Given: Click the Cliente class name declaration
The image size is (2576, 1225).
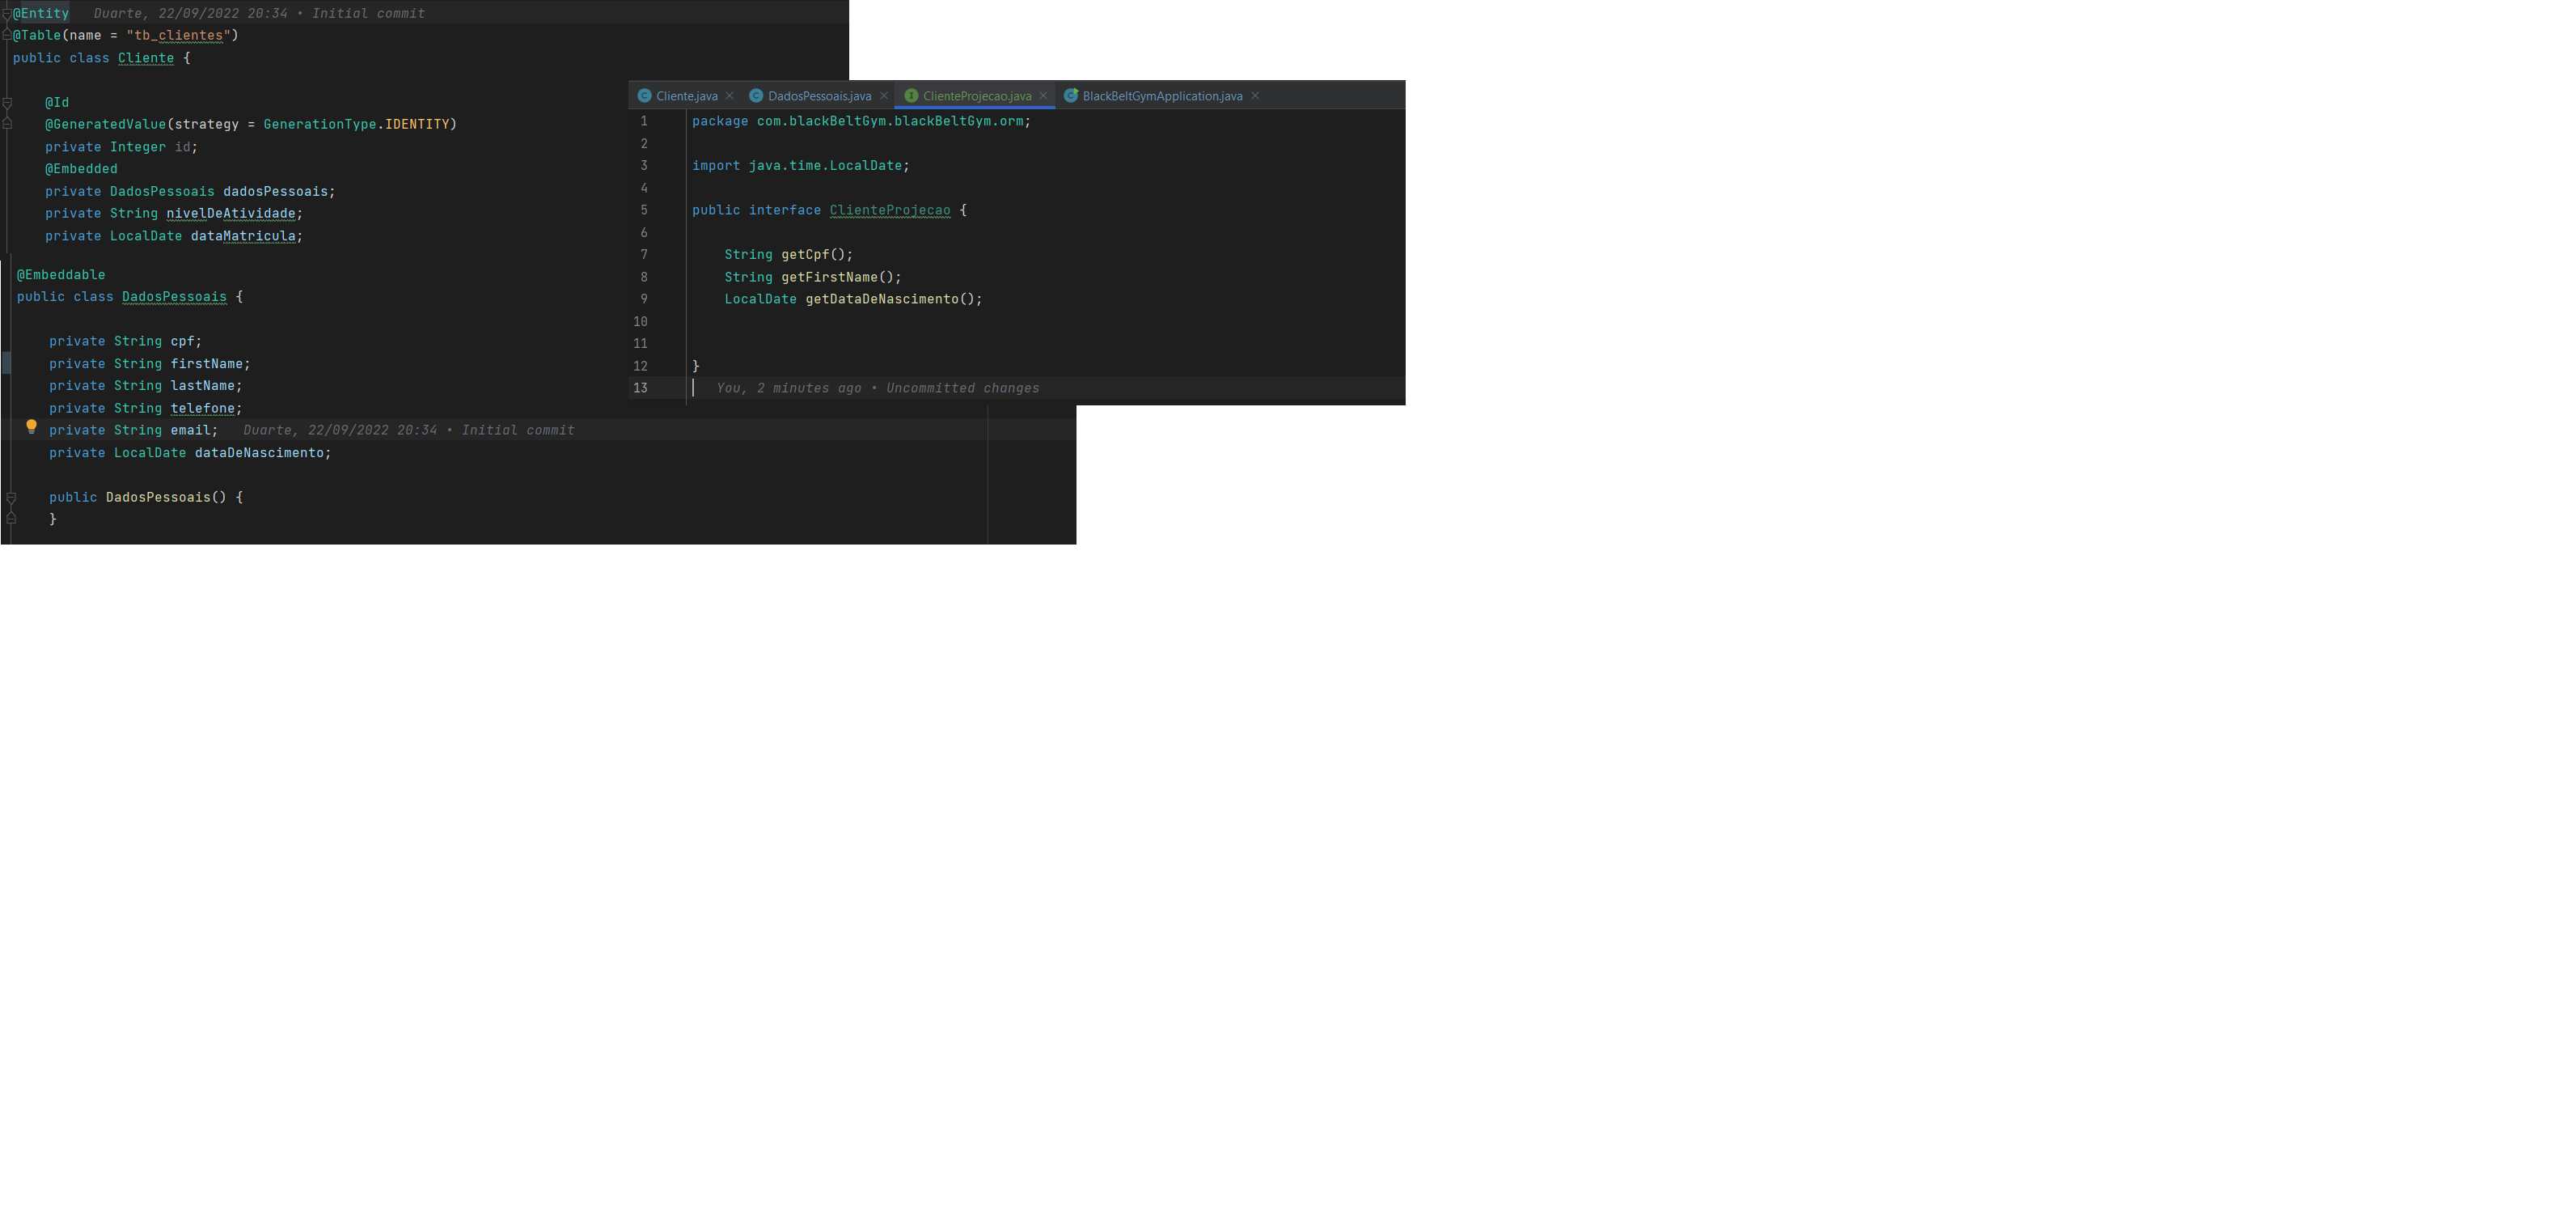Looking at the screenshot, I should [x=146, y=58].
